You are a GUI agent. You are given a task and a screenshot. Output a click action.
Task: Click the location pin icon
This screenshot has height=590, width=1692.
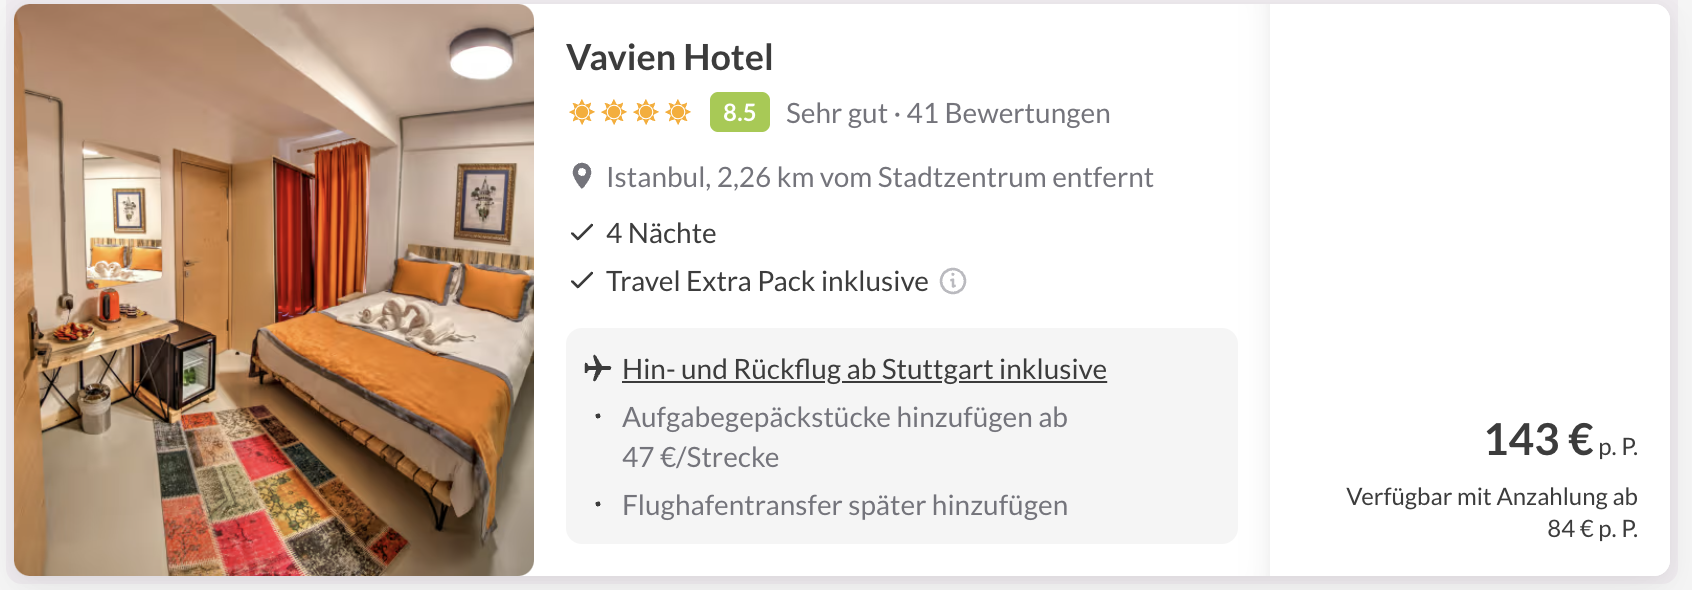tap(581, 177)
